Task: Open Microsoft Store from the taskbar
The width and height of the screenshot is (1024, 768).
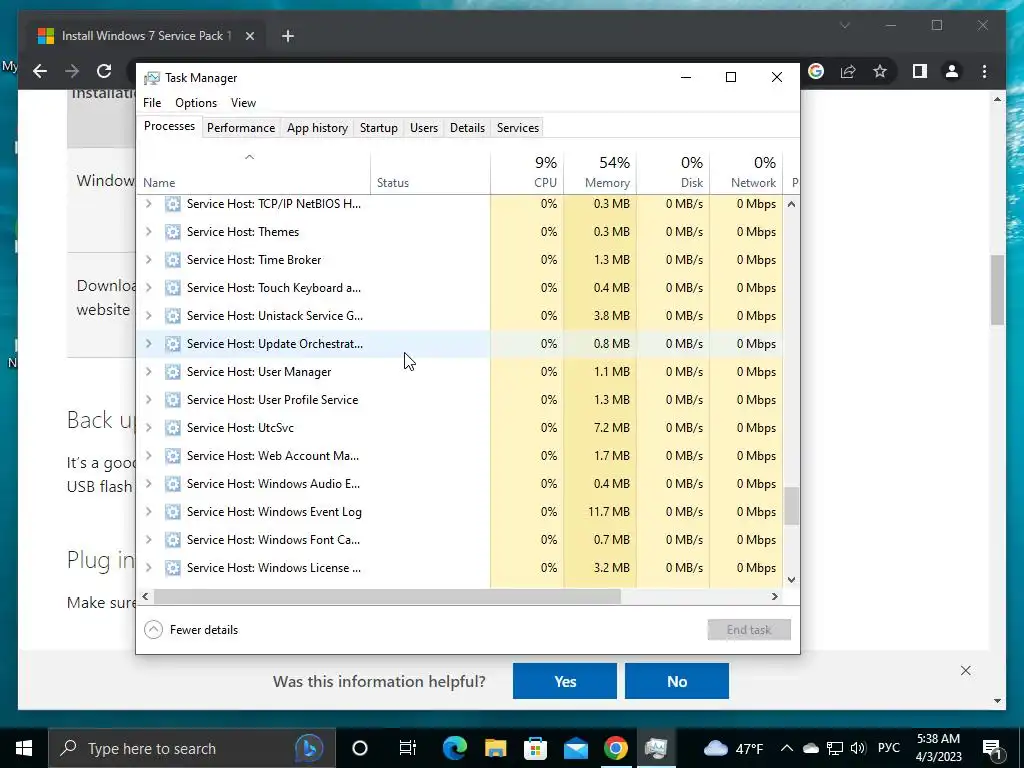Action: [535, 748]
